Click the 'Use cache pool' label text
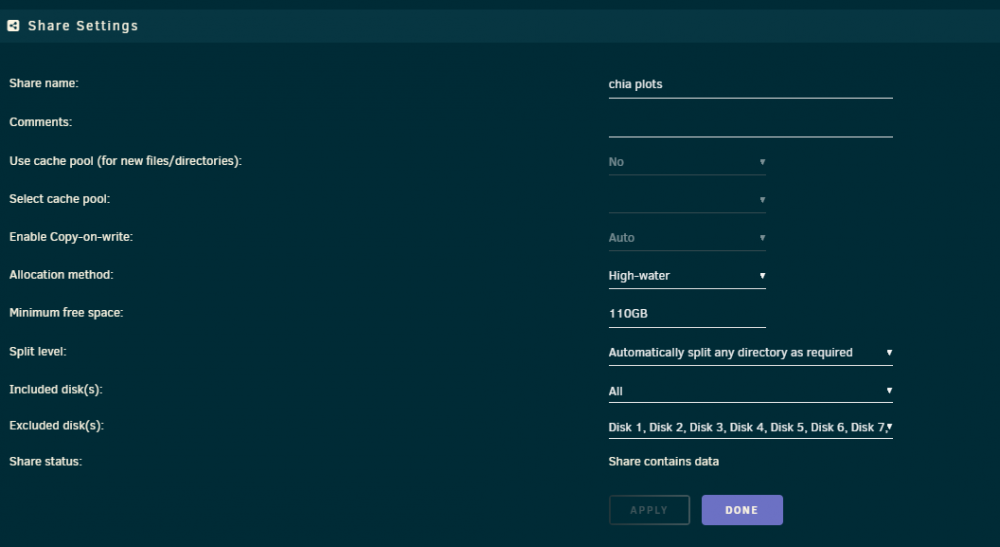This screenshot has width=1000, height=547. pyautogui.click(x=126, y=161)
